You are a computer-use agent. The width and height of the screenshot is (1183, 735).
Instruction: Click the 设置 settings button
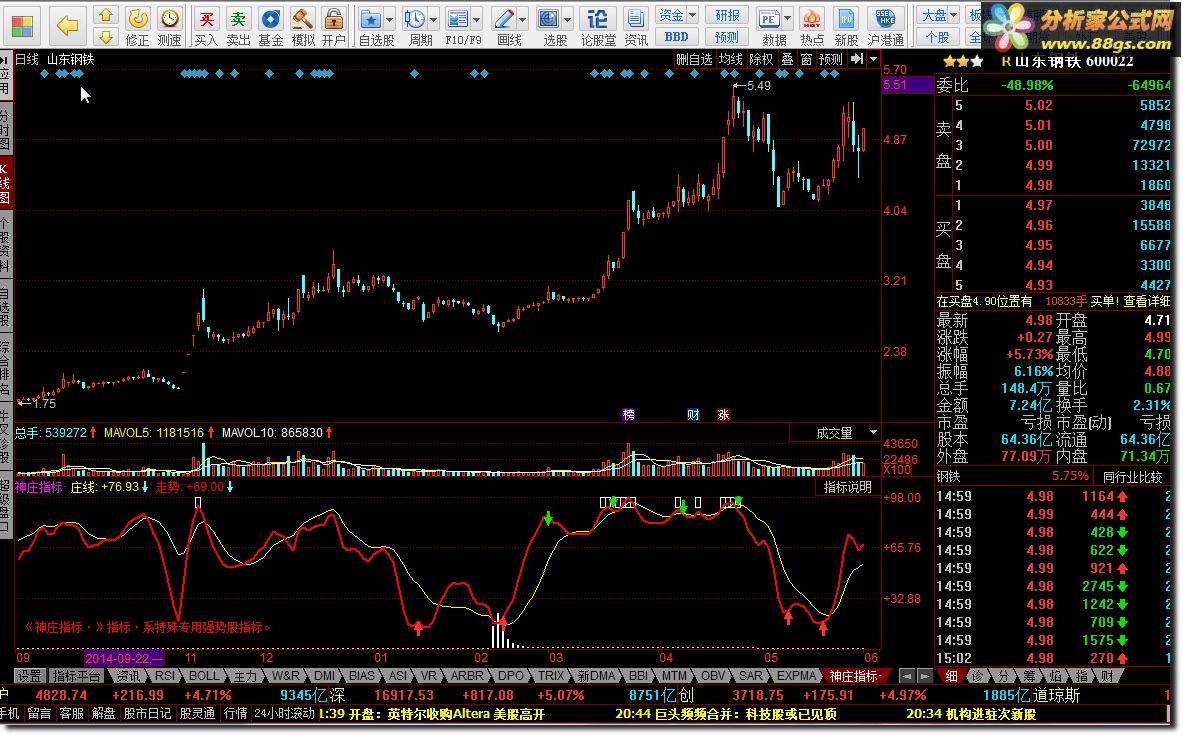click(29, 676)
